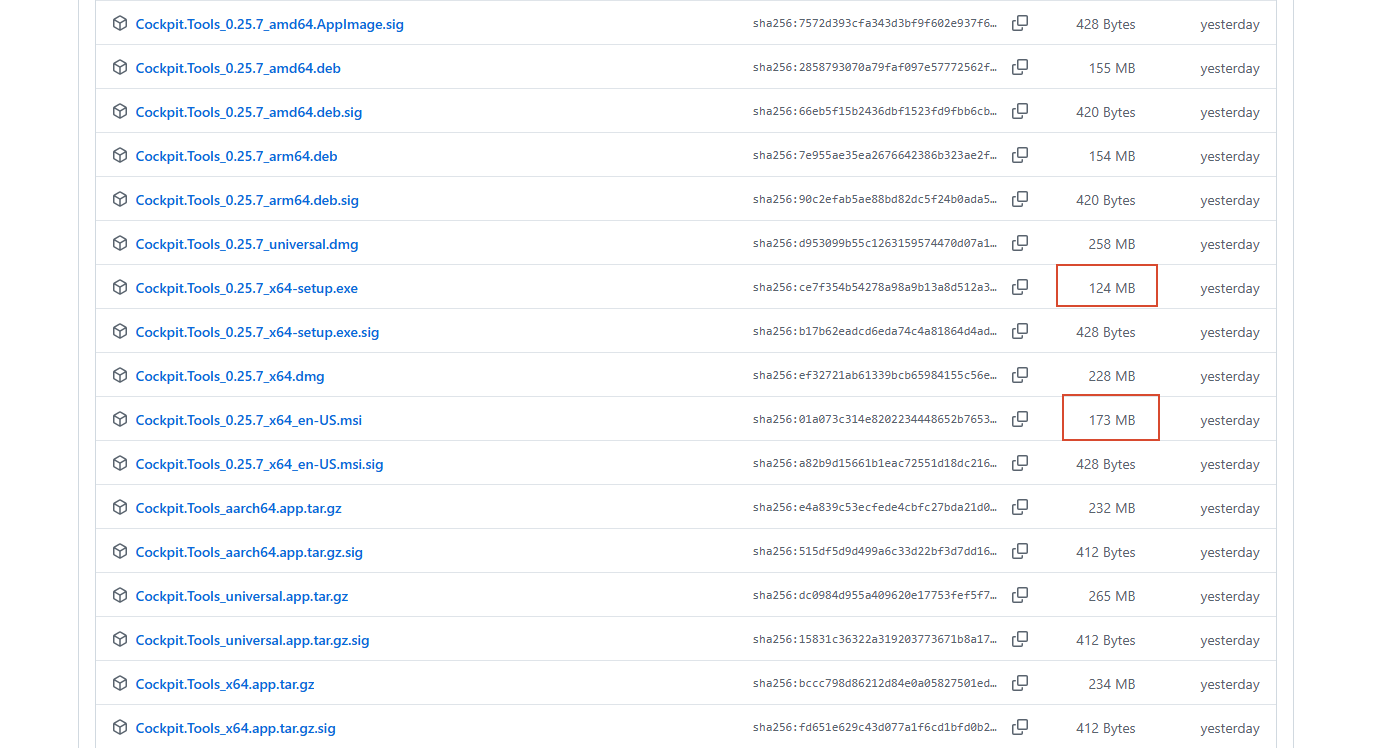This screenshot has width=1391, height=748.
Task: Click the "155 MB" size value
Action: point(1112,68)
